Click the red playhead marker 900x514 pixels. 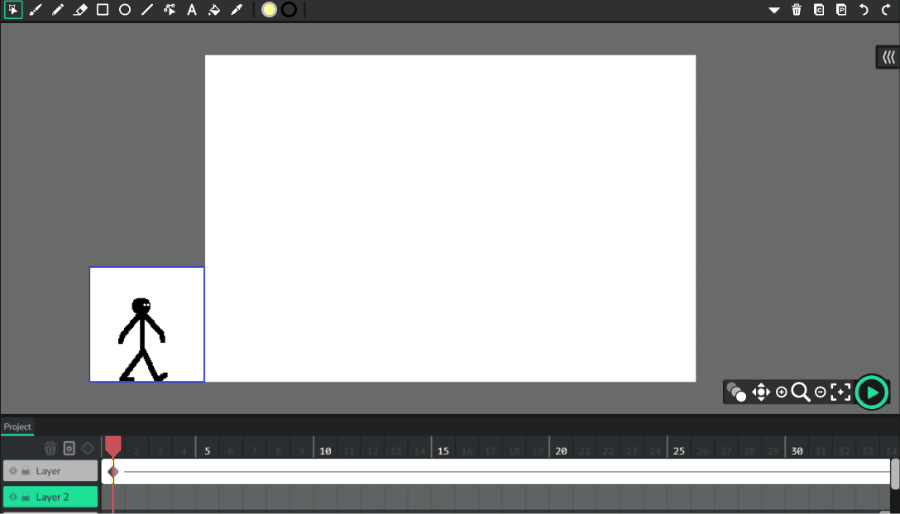tap(113, 445)
